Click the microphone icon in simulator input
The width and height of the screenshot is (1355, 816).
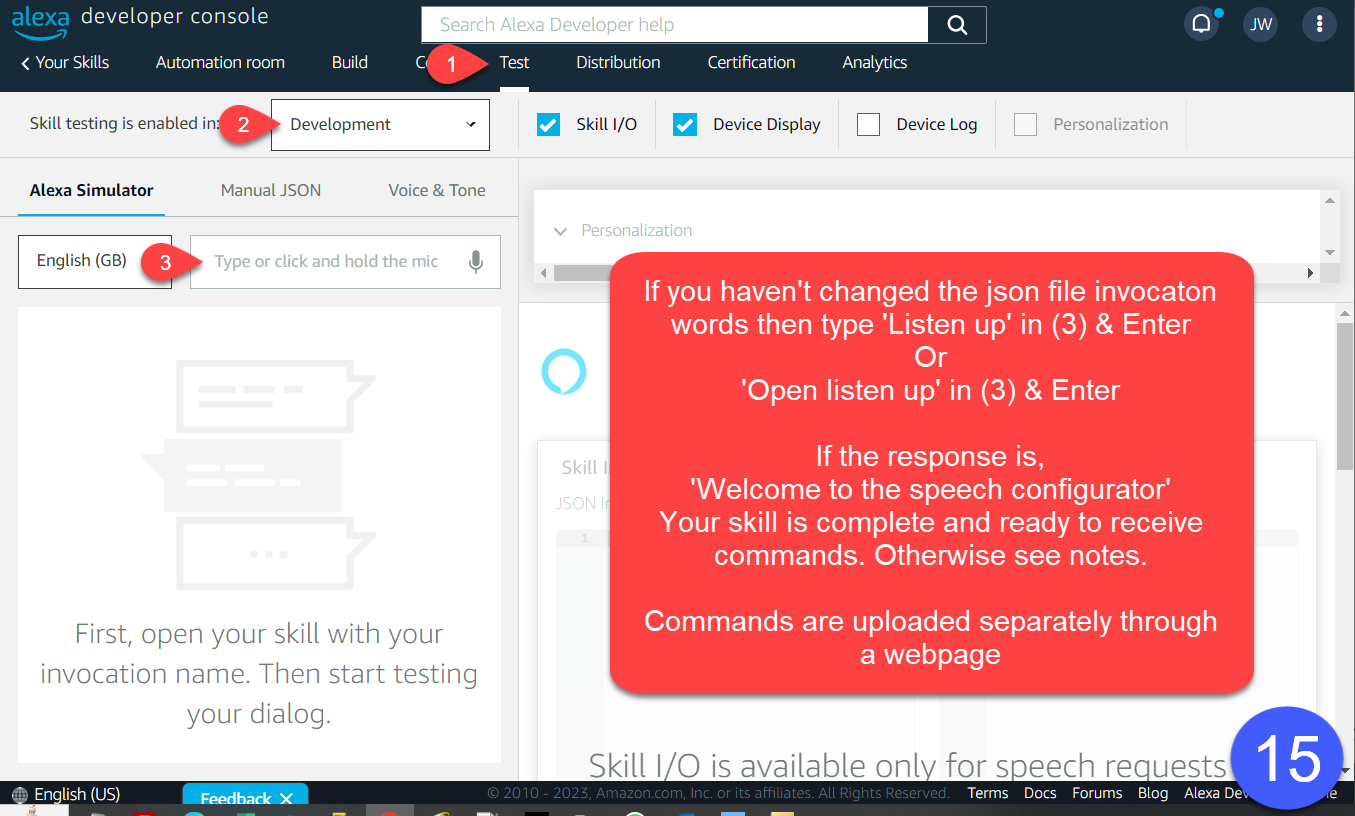click(x=476, y=262)
